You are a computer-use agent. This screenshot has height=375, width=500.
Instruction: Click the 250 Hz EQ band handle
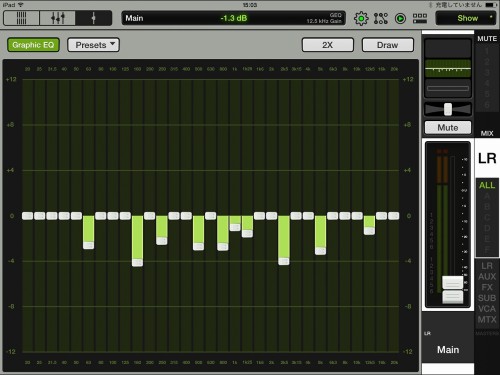click(x=162, y=241)
